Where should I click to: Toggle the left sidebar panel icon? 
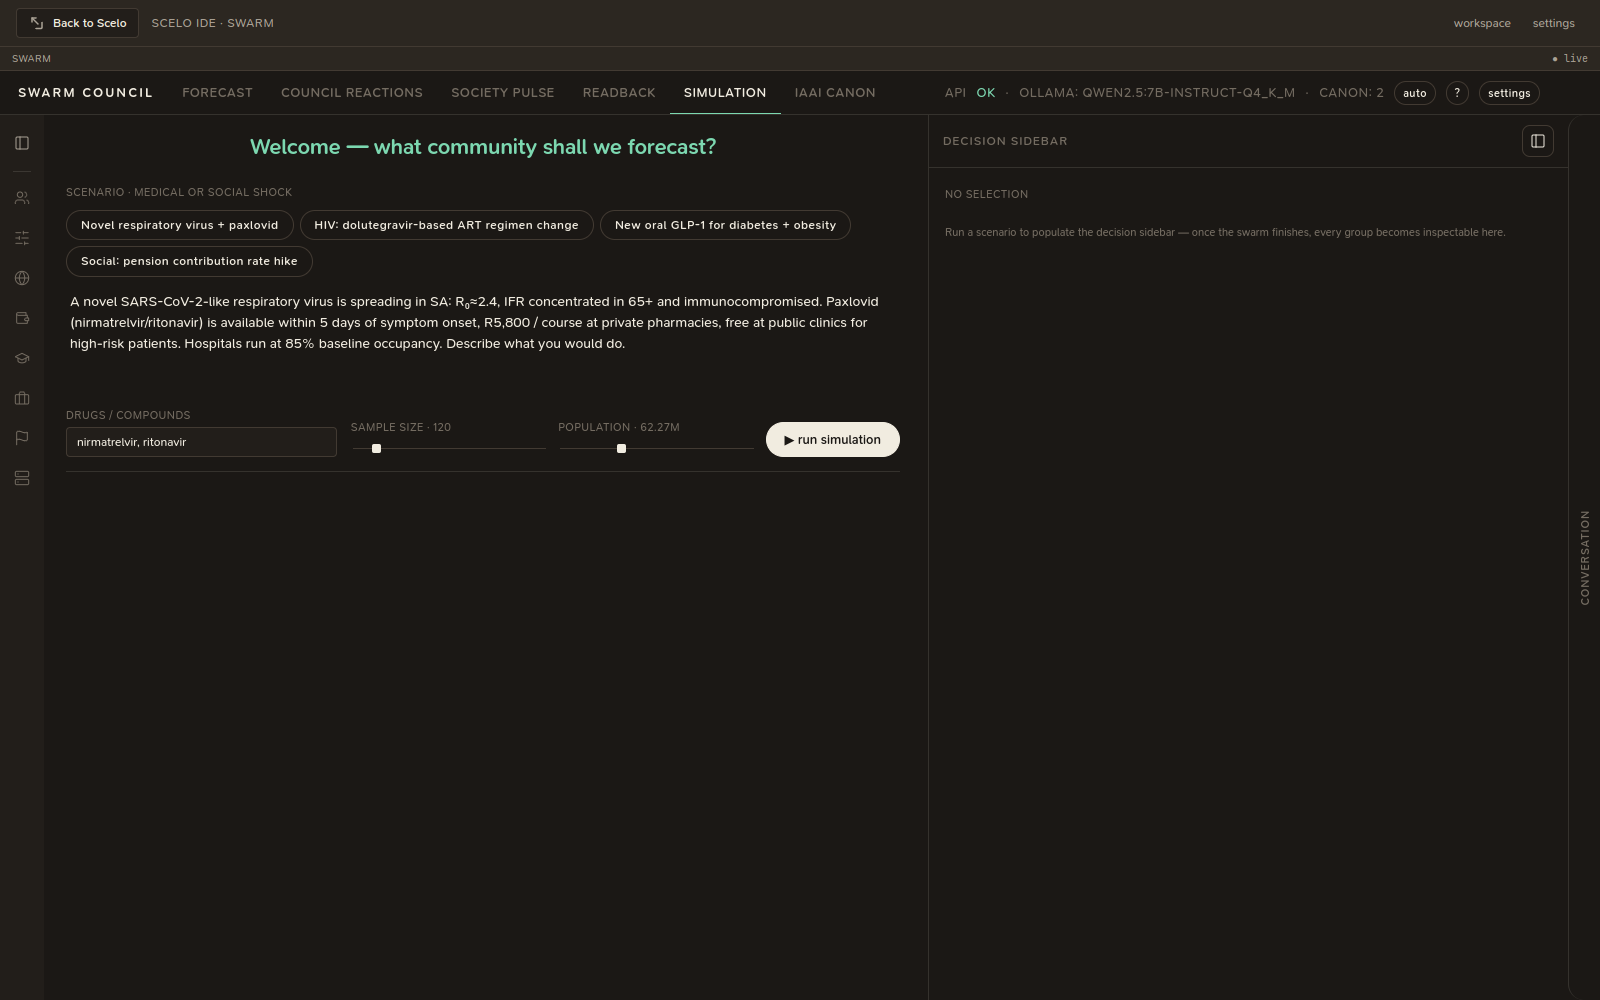22,143
